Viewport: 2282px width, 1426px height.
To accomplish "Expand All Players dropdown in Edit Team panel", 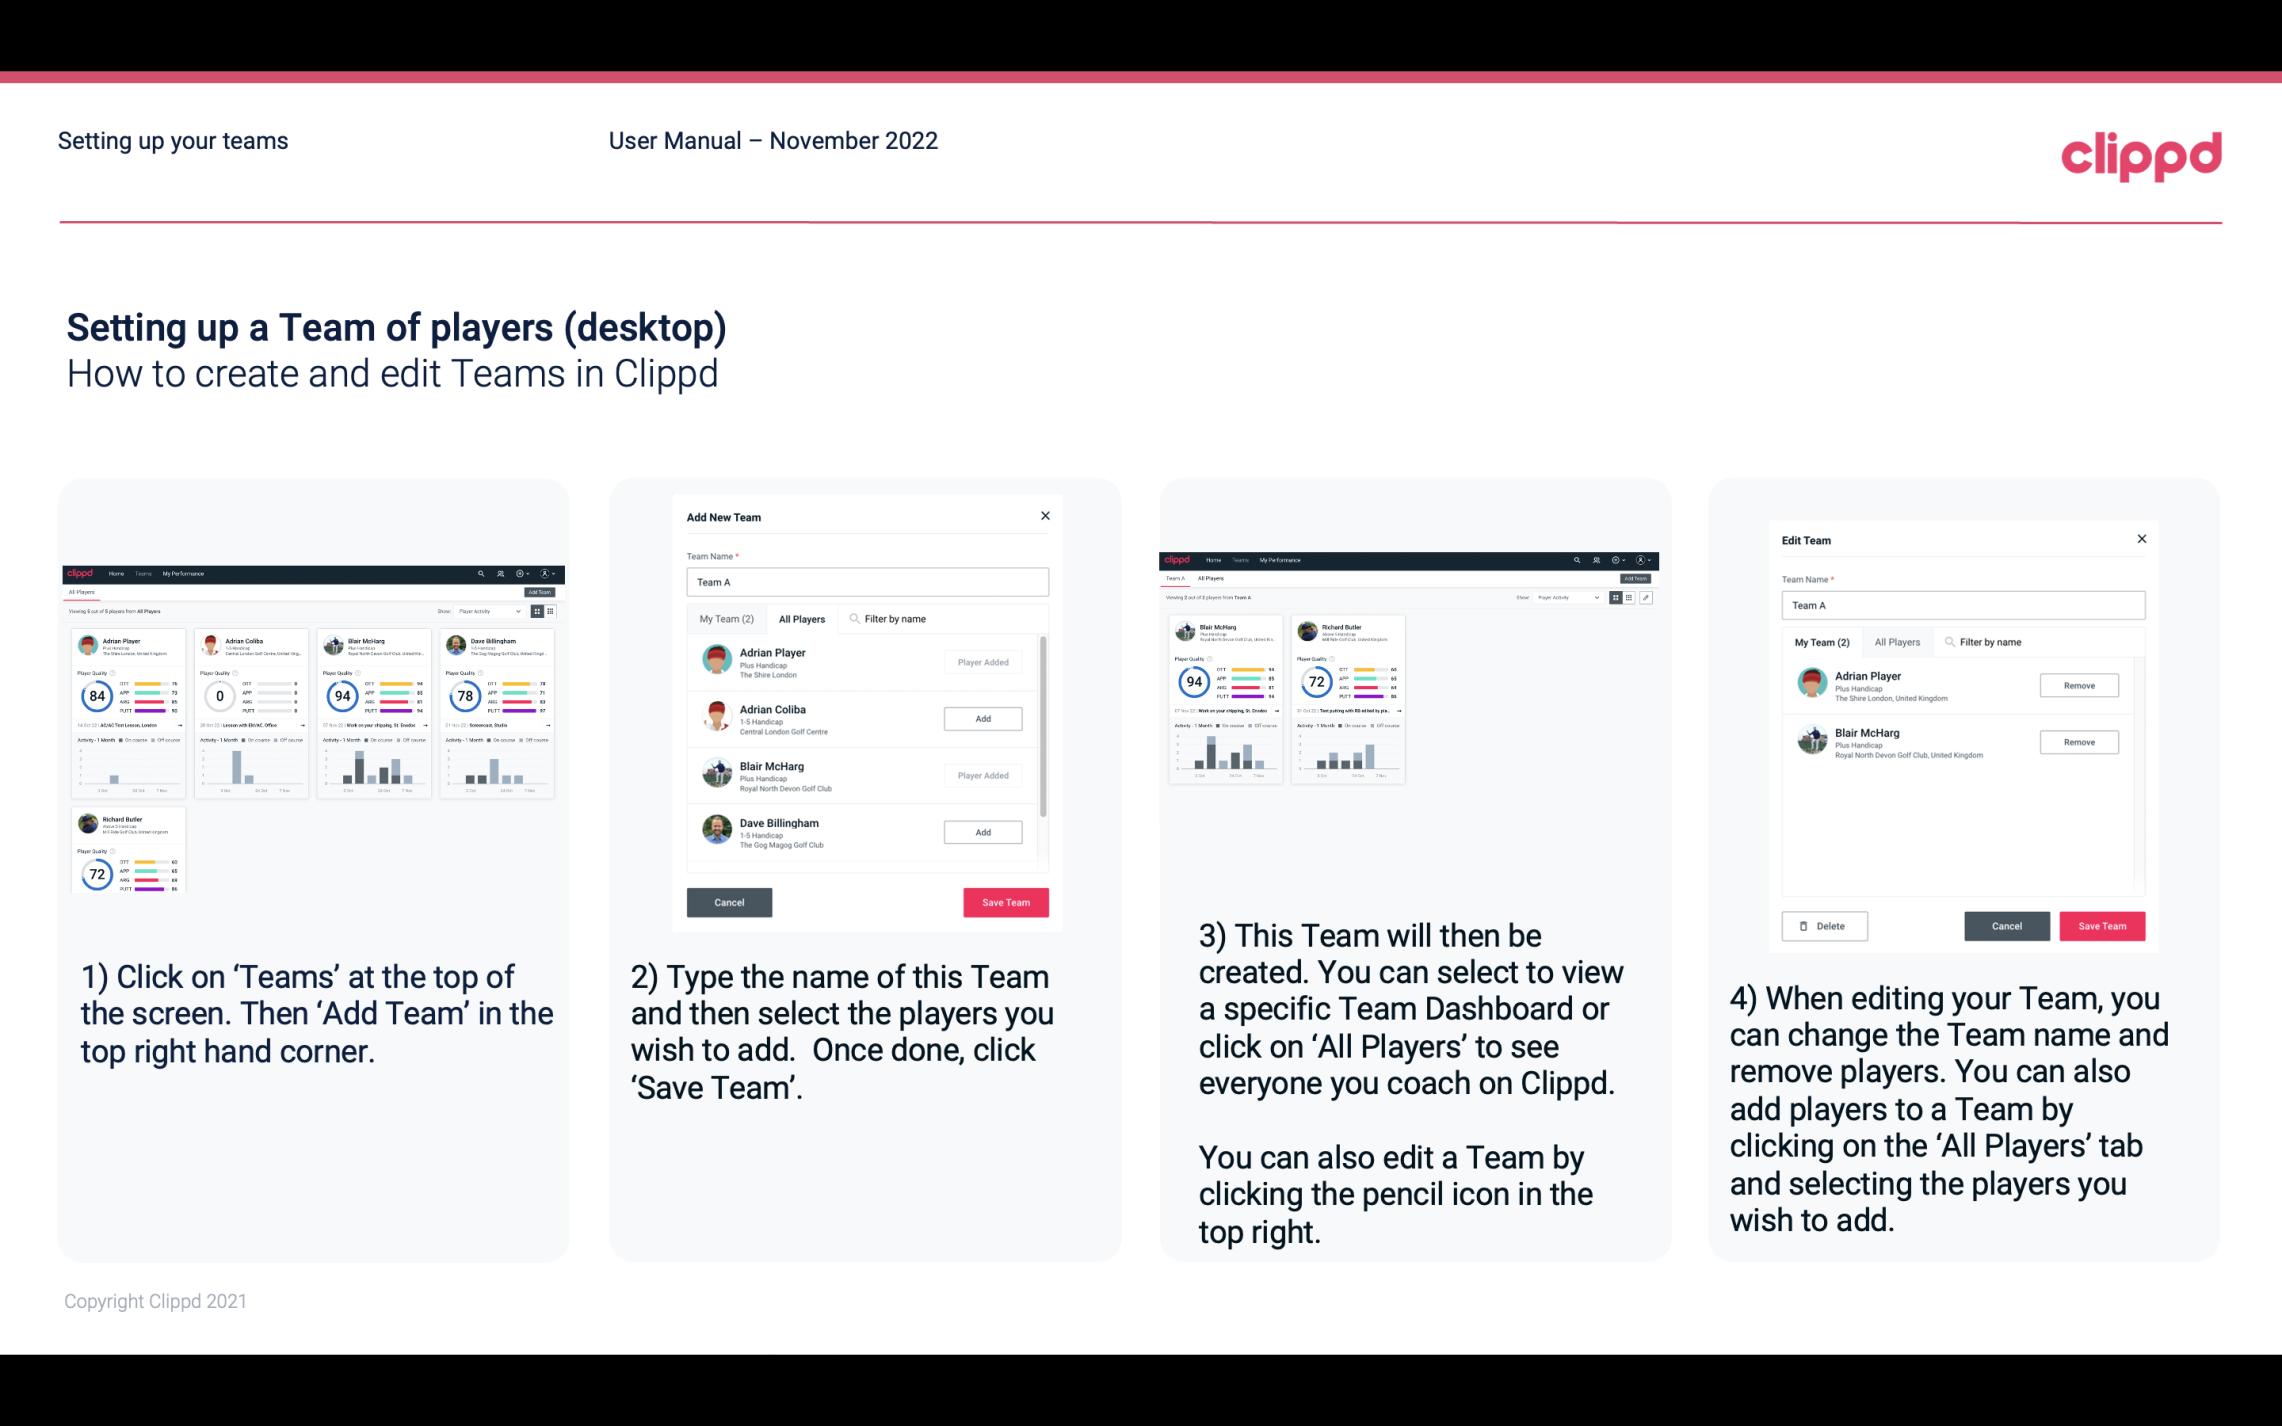I will (x=1901, y=642).
